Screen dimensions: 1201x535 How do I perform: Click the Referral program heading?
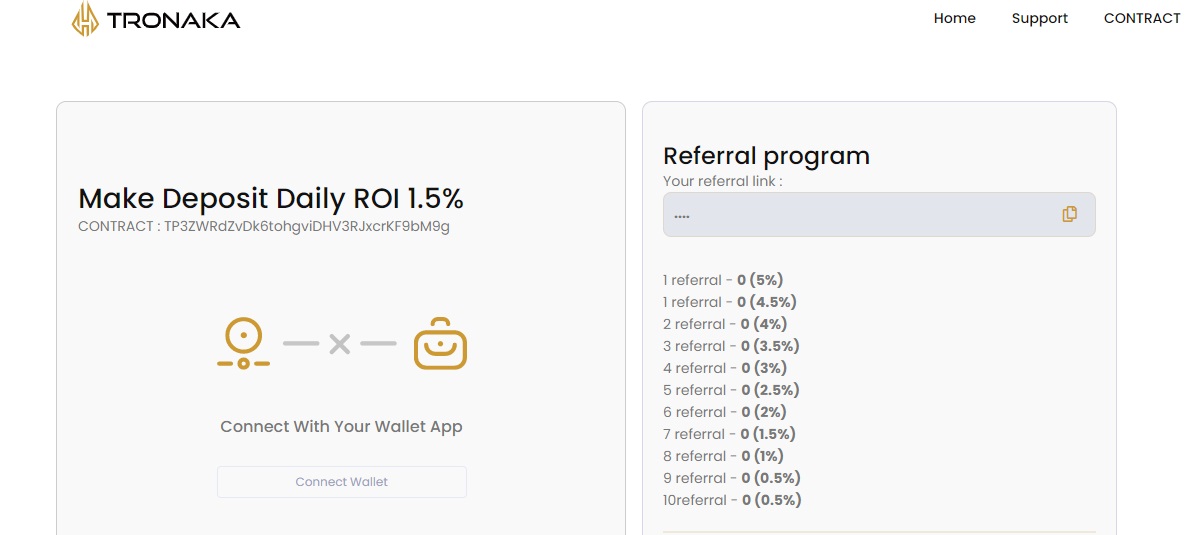(x=766, y=156)
